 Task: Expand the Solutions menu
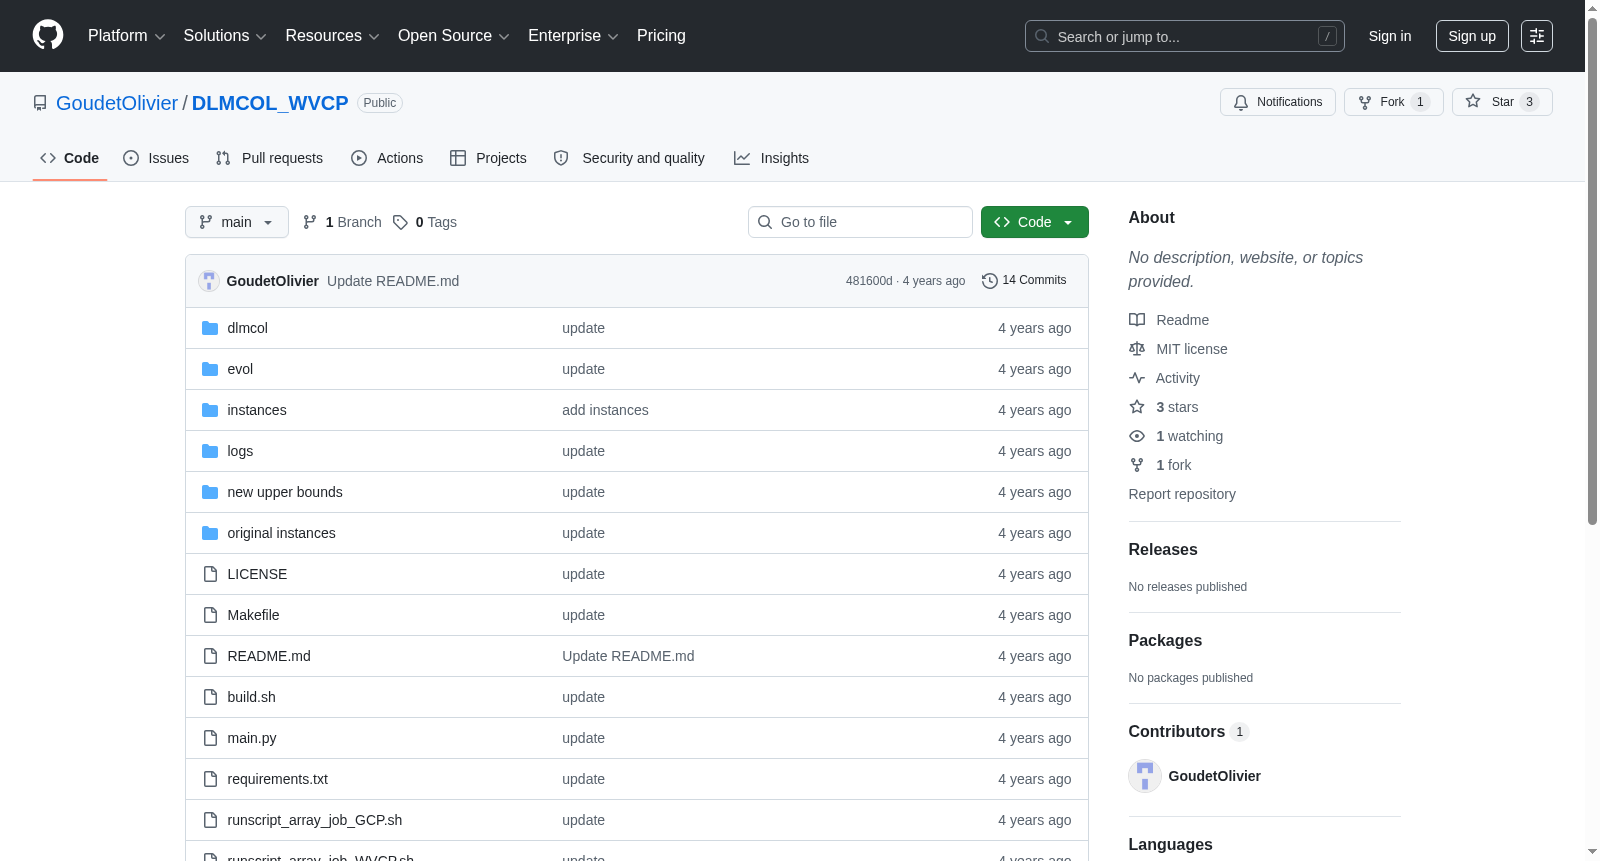[225, 36]
